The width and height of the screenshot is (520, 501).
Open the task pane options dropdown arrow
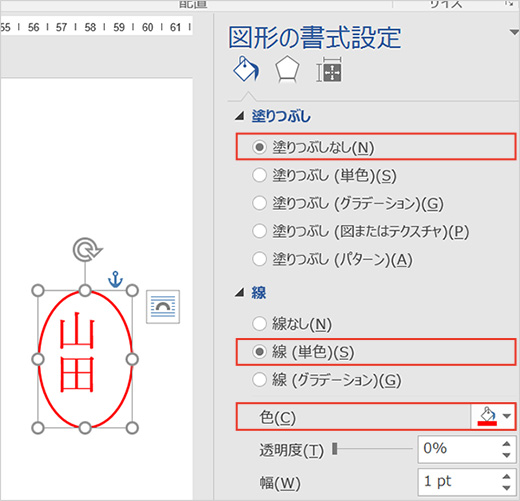pyautogui.click(x=514, y=32)
